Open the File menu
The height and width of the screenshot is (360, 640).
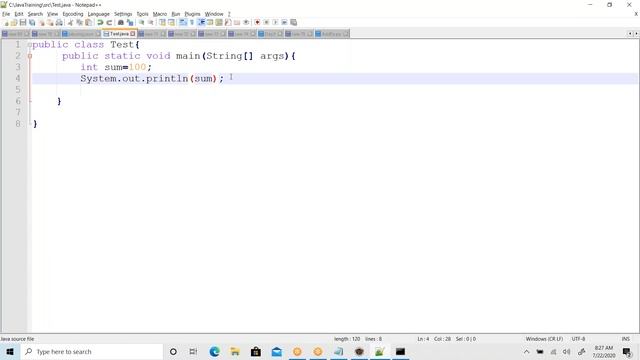point(6,14)
